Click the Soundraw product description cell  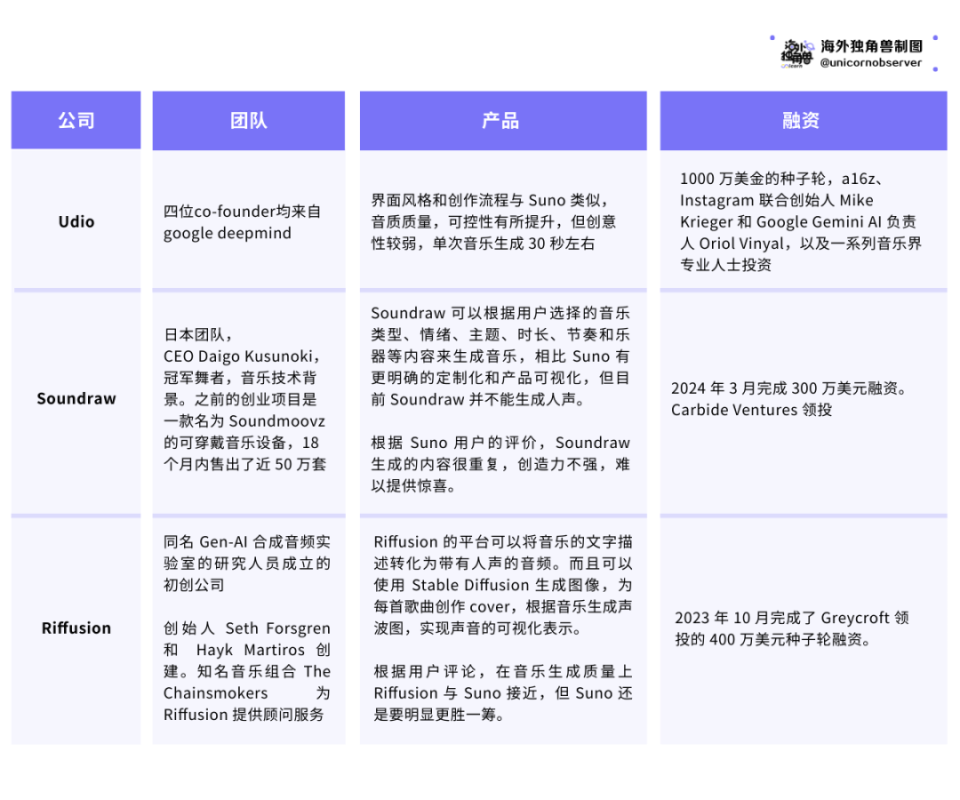click(502, 398)
